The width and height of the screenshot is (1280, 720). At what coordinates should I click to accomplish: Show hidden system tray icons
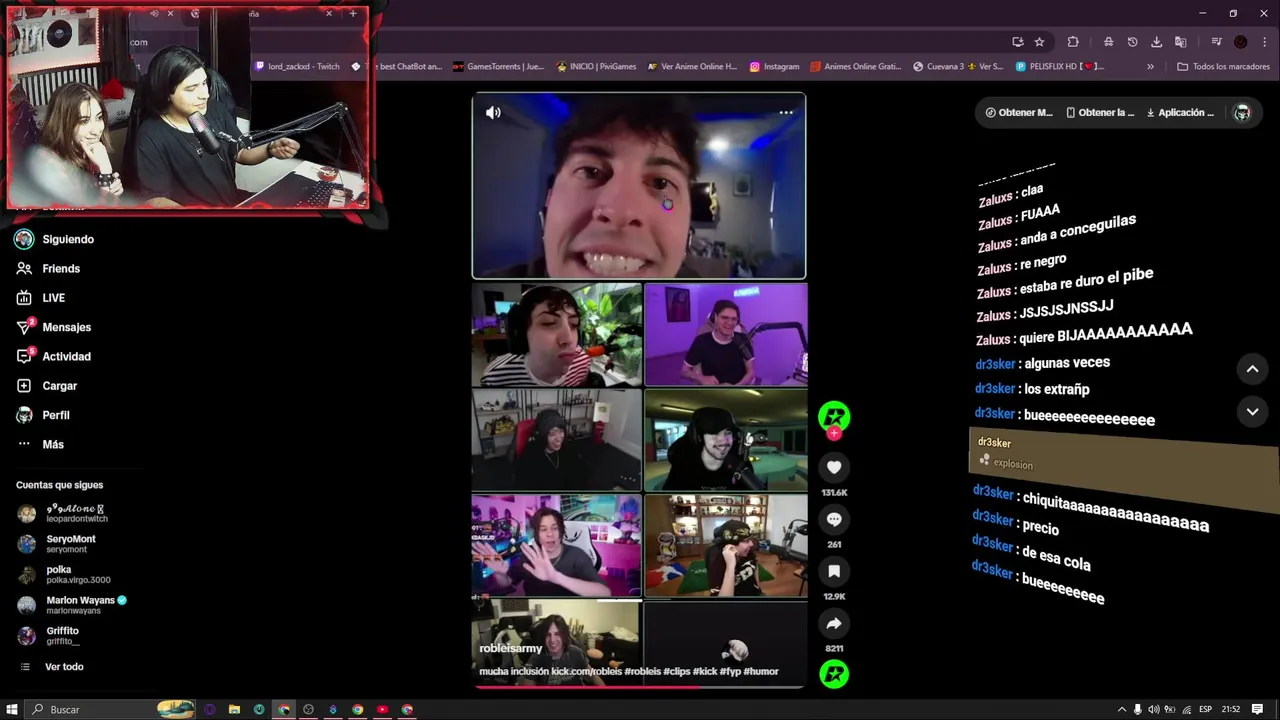tap(1121, 709)
